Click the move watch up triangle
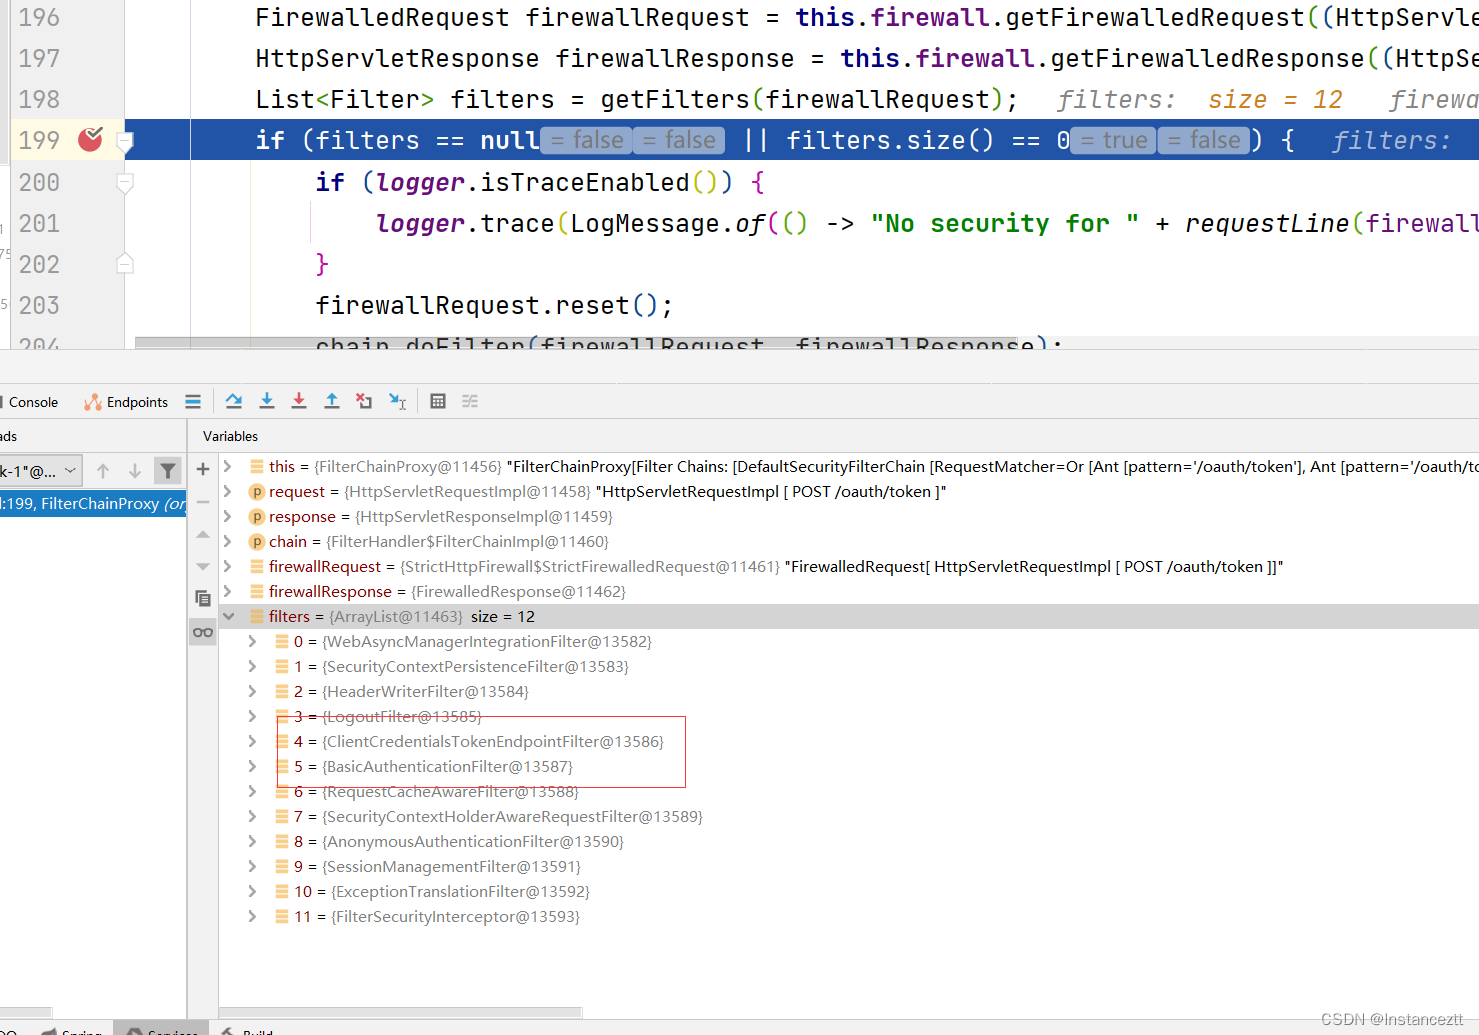 point(203,535)
